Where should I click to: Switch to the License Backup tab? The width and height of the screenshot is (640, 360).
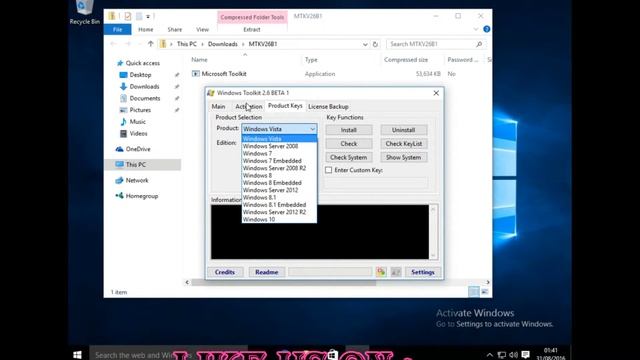coord(328,107)
